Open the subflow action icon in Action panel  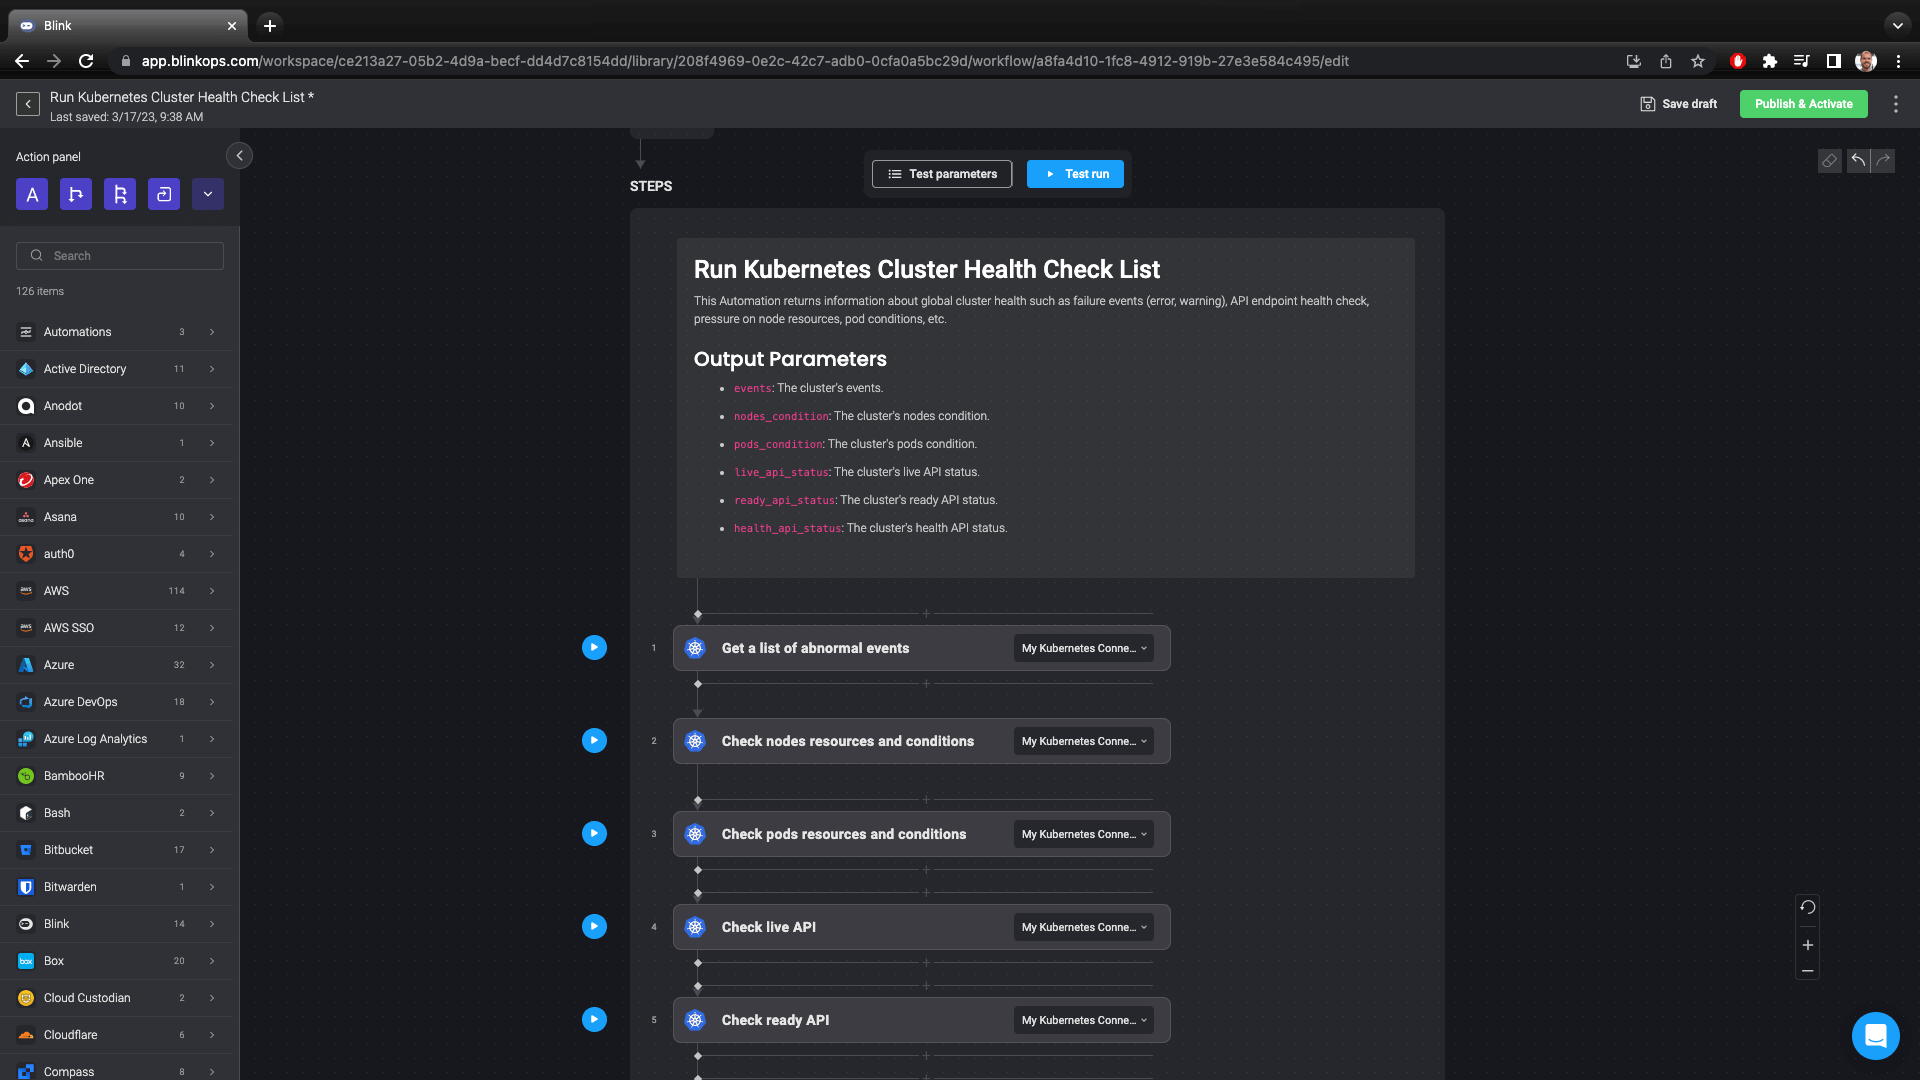[163, 194]
